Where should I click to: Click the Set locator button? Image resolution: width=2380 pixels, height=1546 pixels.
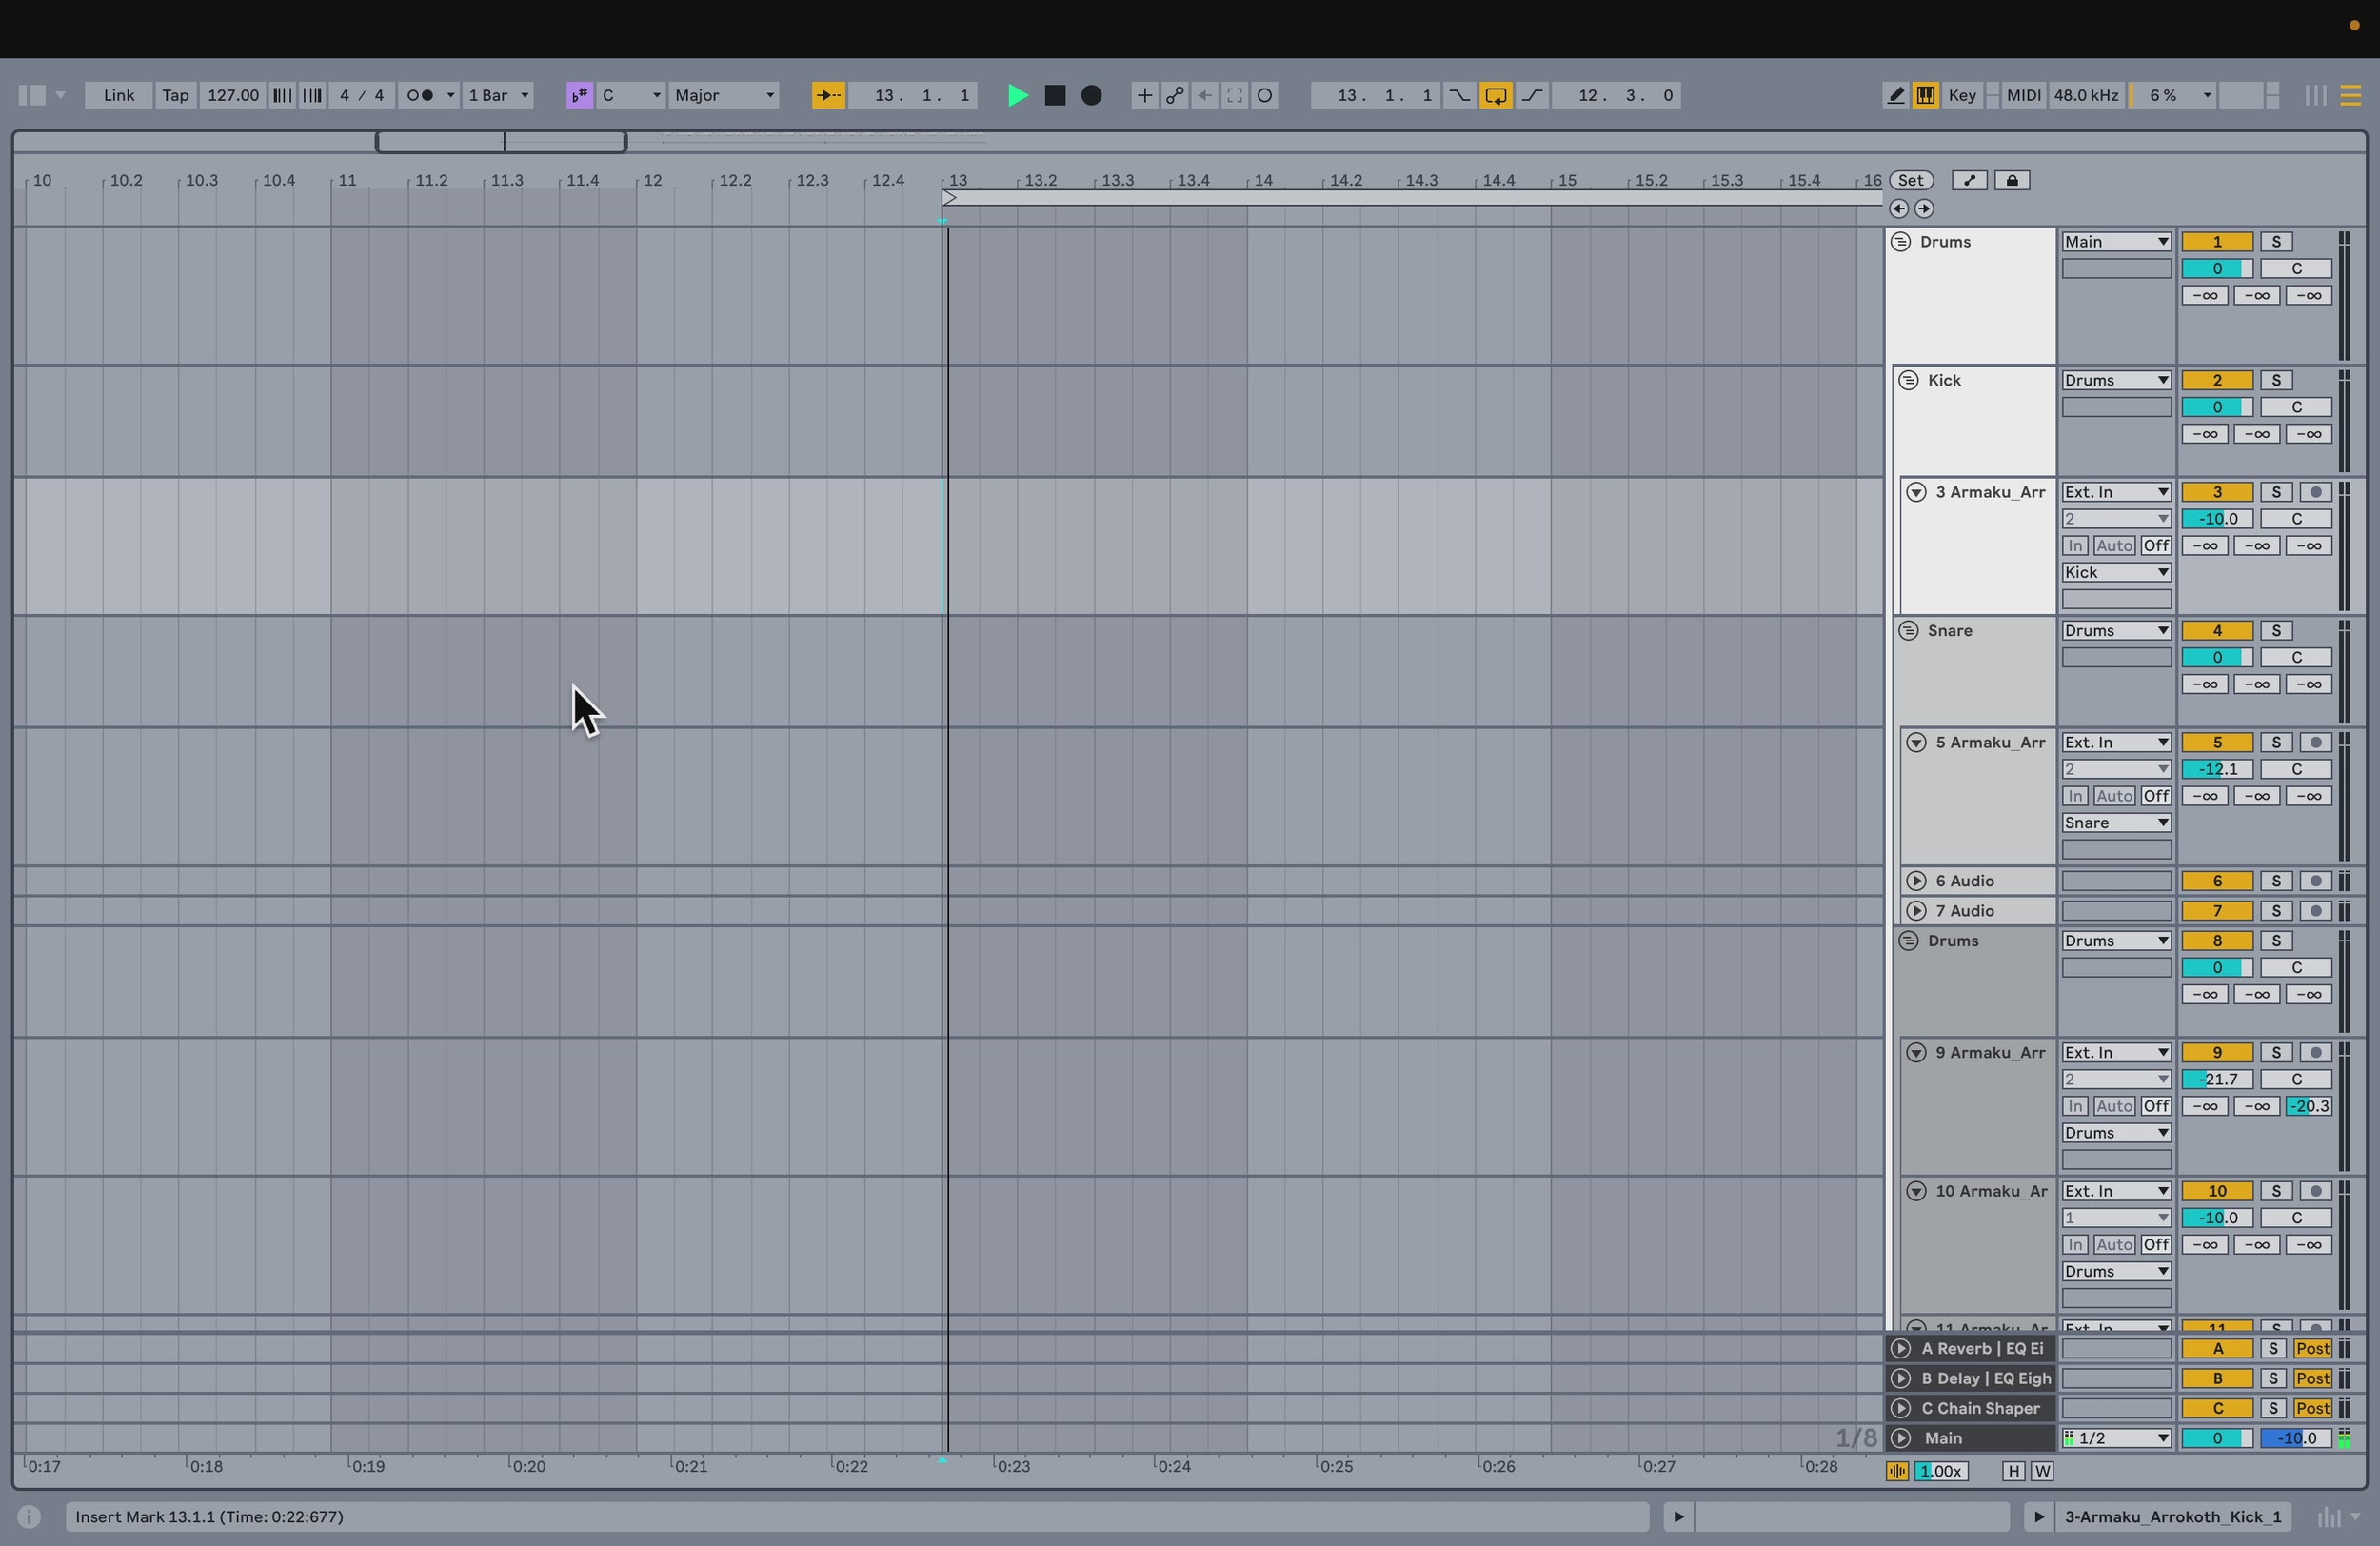(1910, 180)
